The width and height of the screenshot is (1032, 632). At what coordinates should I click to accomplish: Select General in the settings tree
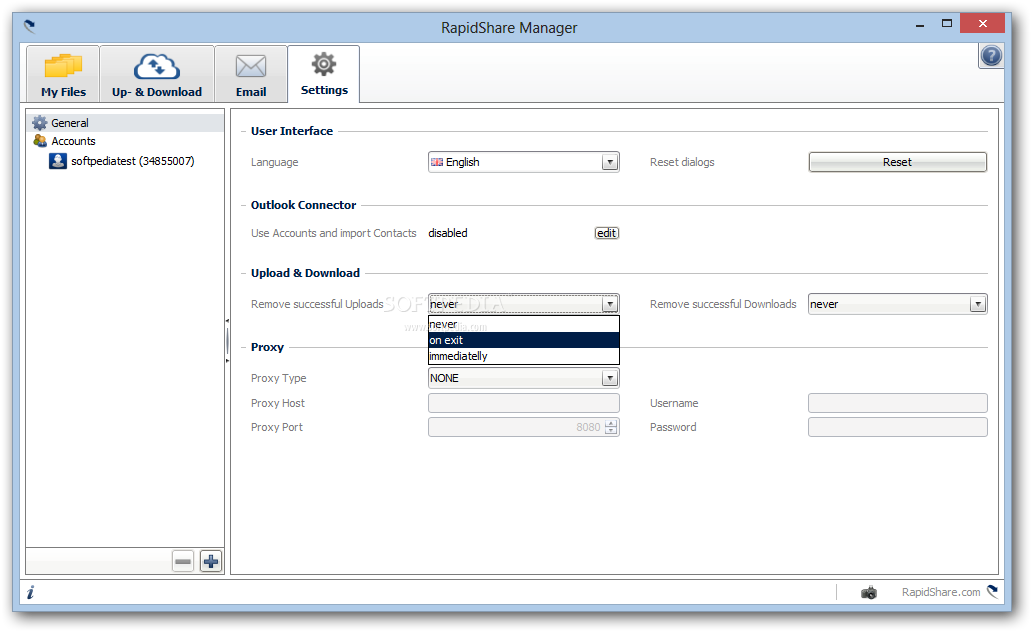tap(125, 123)
